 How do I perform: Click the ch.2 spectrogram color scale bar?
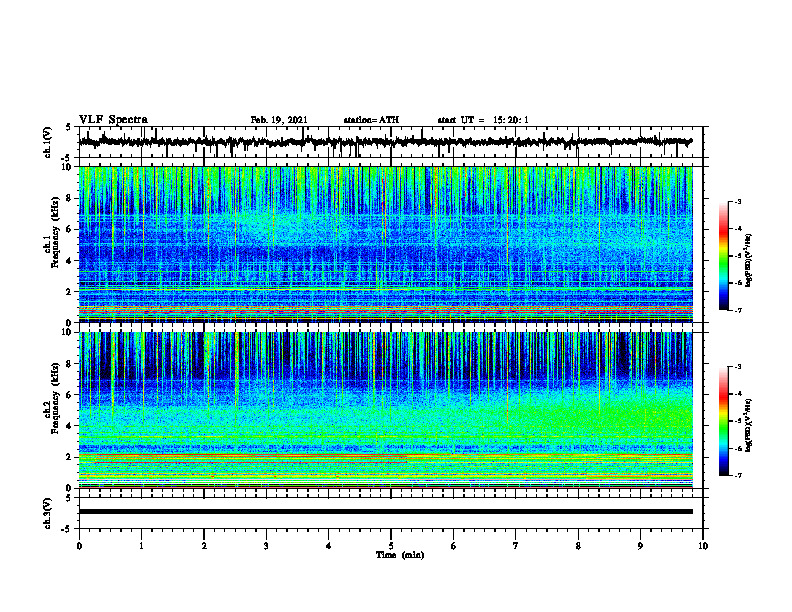tap(723, 421)
